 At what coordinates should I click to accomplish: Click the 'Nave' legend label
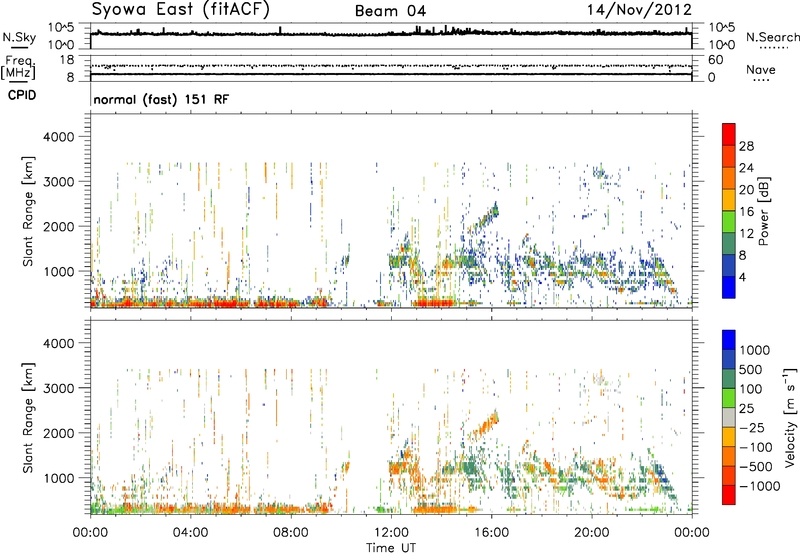pyautogui.click(x=761, y=69)
